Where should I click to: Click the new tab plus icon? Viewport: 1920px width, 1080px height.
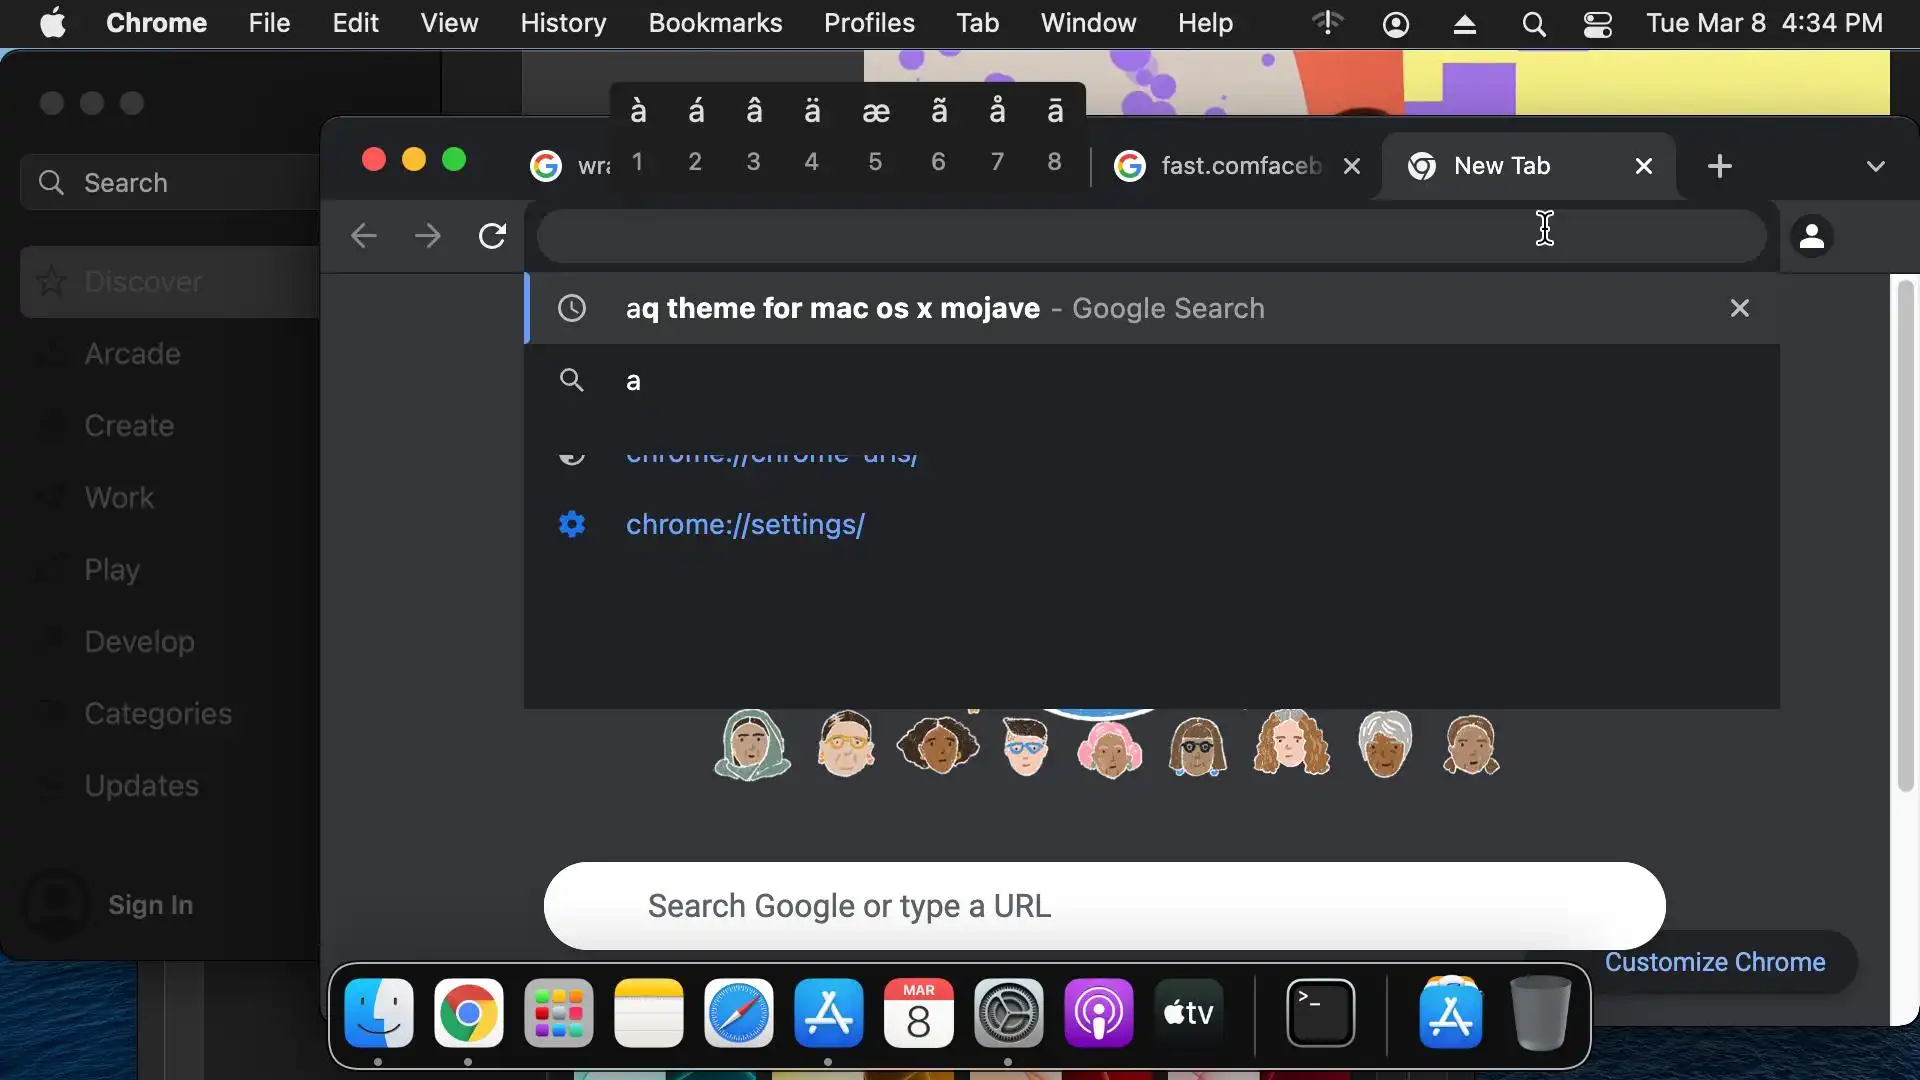[1719, 166]
